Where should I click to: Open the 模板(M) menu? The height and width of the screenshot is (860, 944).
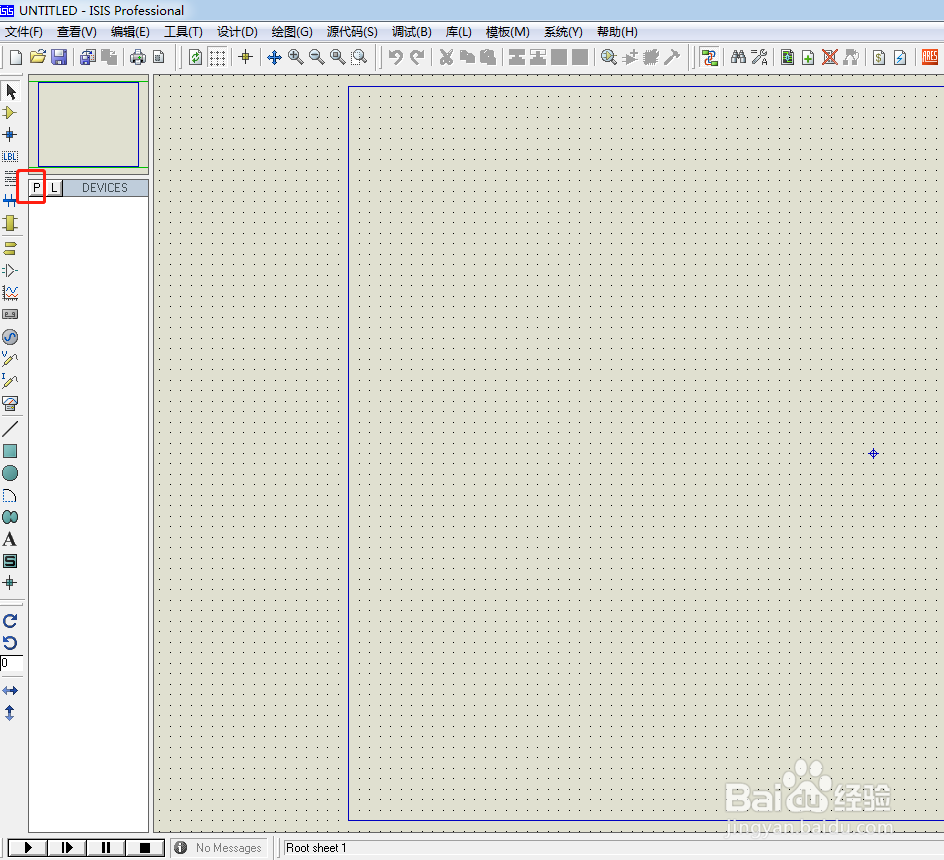tap(508, 32)
